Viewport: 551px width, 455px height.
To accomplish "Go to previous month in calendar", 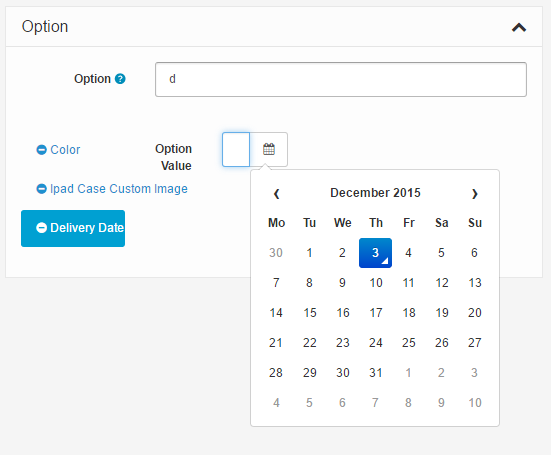I will pyautogui.click(x=277, y=194).
